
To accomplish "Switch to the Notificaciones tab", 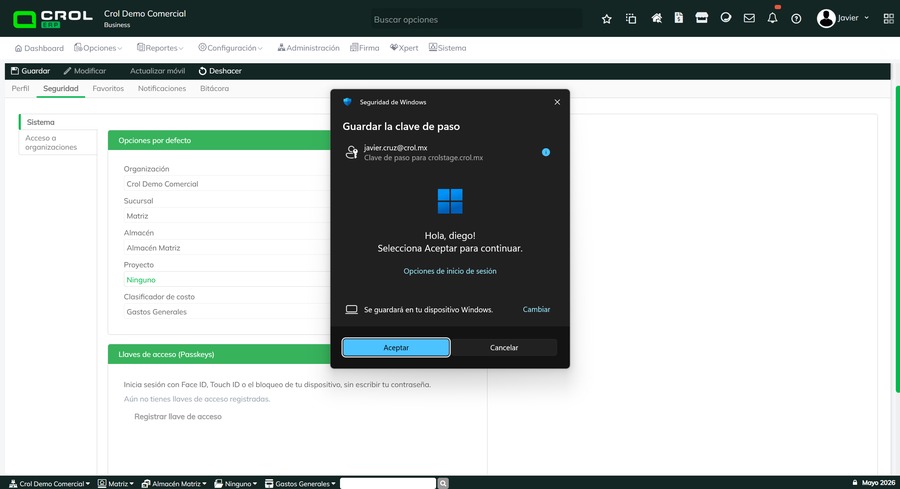I will (162, 88).
